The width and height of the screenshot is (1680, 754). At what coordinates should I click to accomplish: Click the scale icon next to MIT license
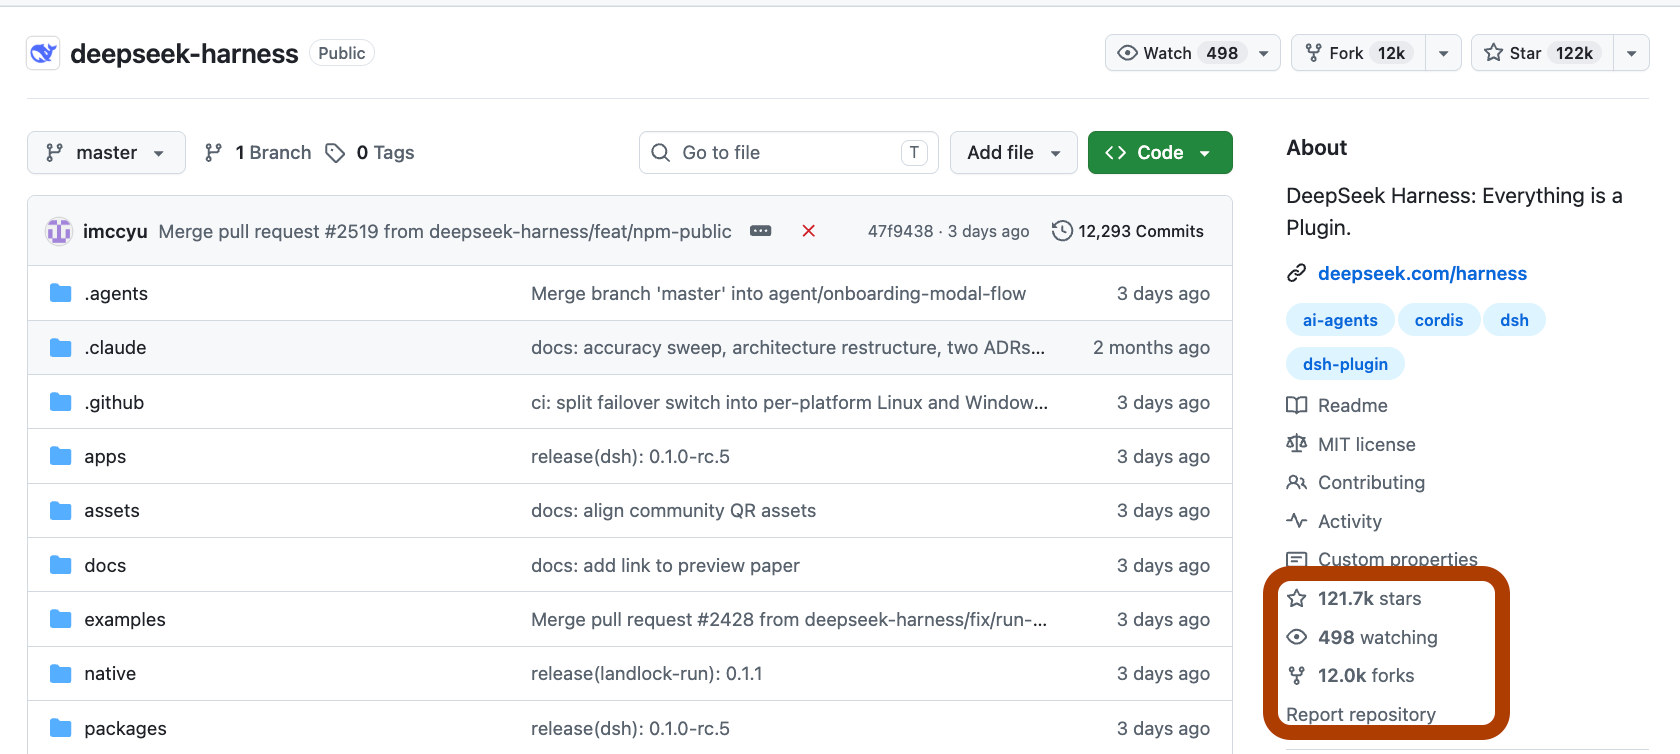click(x=1297, y=444)
